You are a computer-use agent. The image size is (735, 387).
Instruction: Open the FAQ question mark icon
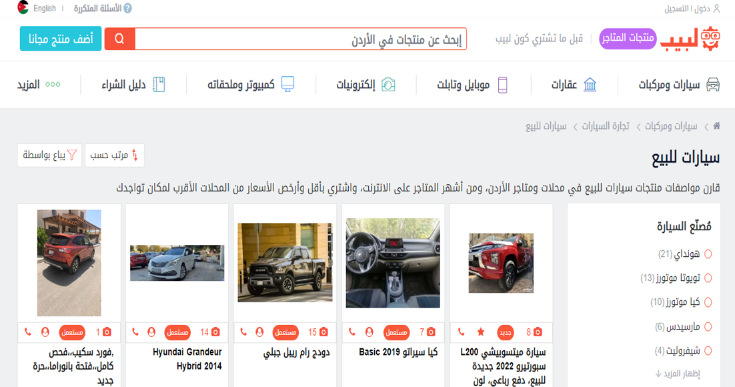pyautogui.click(x=128, y=8)
